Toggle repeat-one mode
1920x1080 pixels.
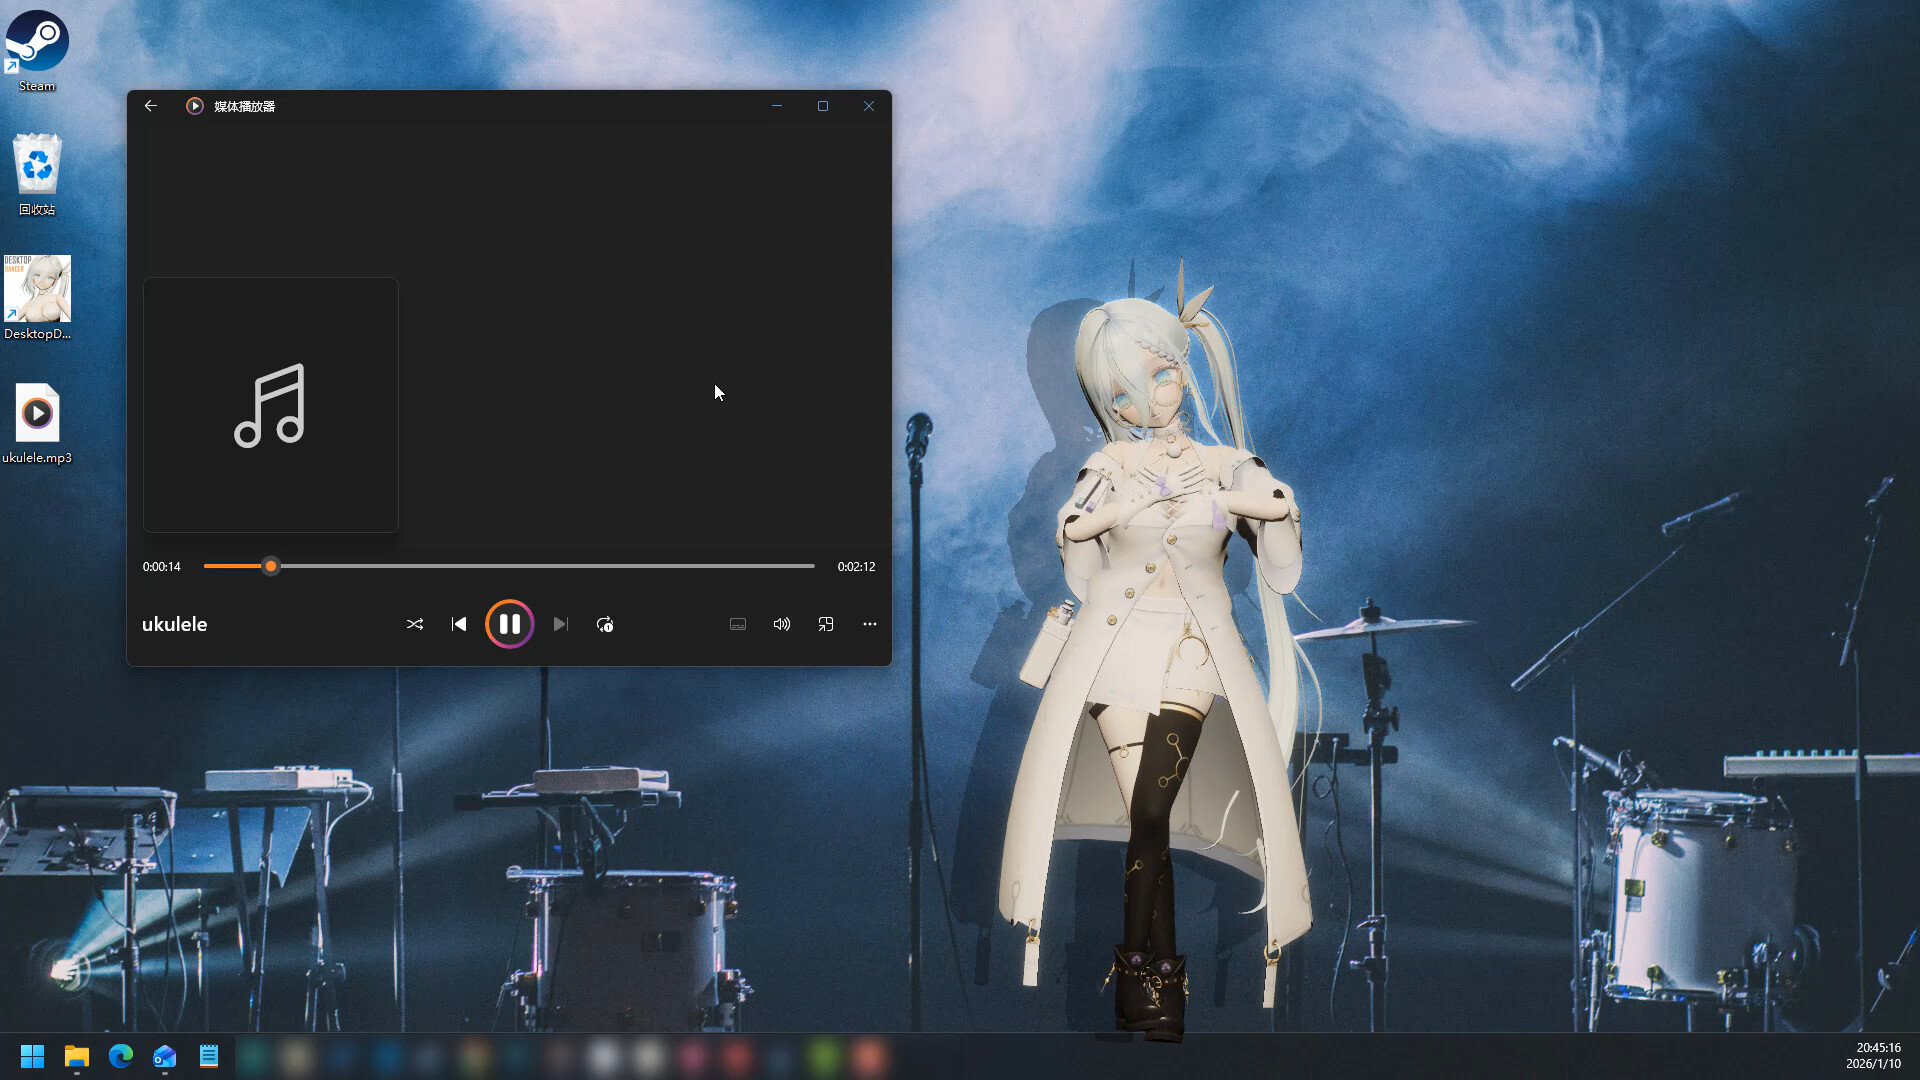pyautogui.click(x=605, y=623)
